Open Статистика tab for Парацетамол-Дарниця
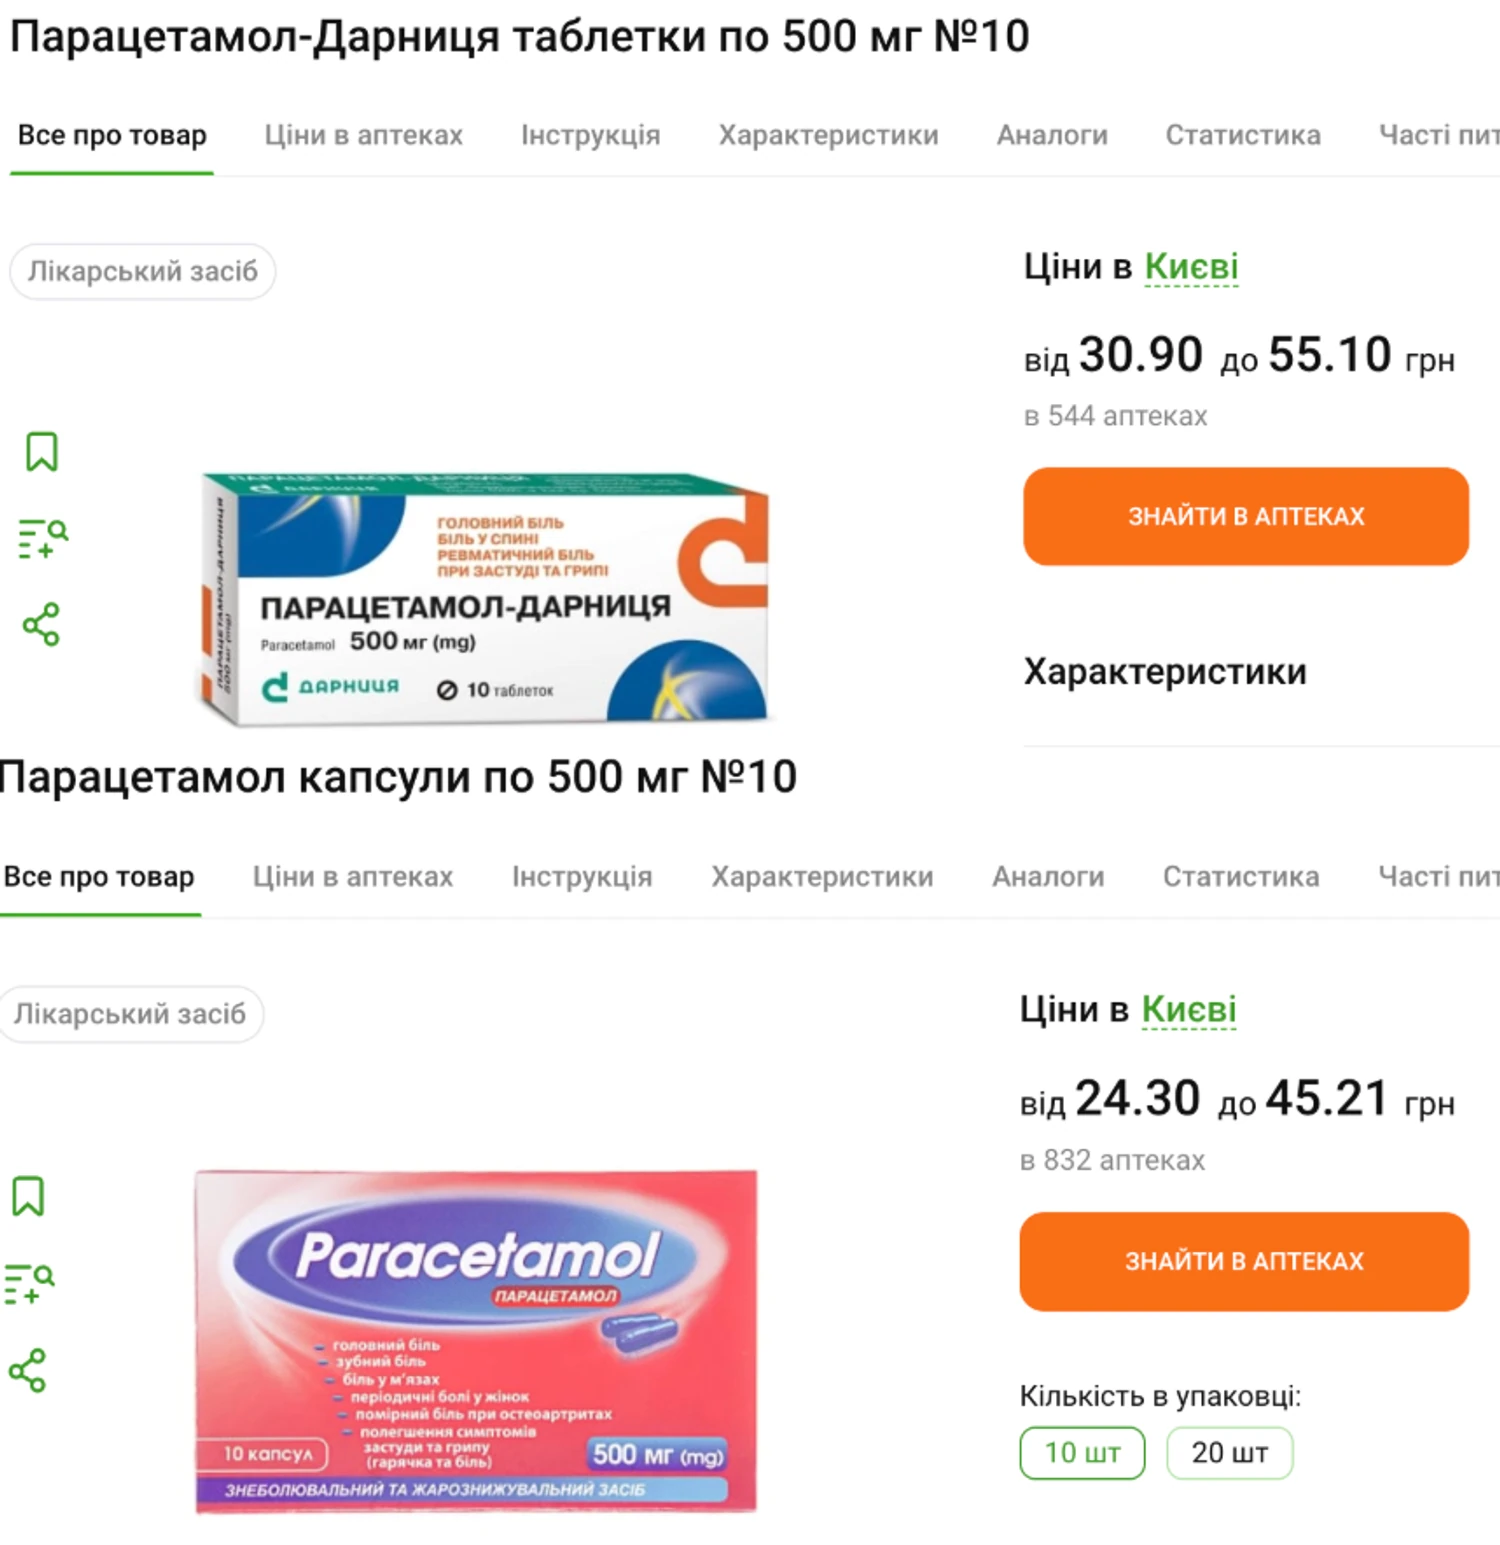The height and width of the screenshot is (1545, 1500). [x=1243, y=135]
